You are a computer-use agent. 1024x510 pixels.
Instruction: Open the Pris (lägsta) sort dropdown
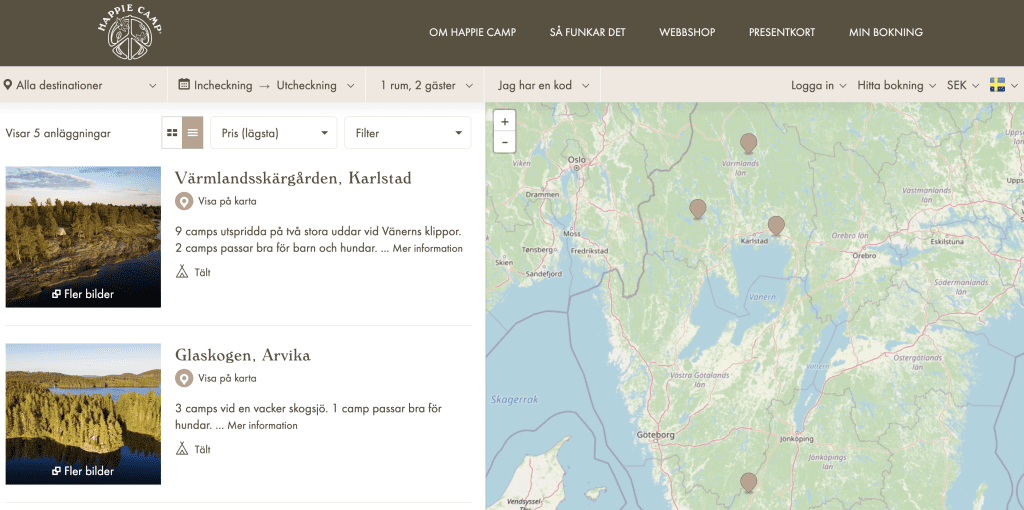(273, 133)
